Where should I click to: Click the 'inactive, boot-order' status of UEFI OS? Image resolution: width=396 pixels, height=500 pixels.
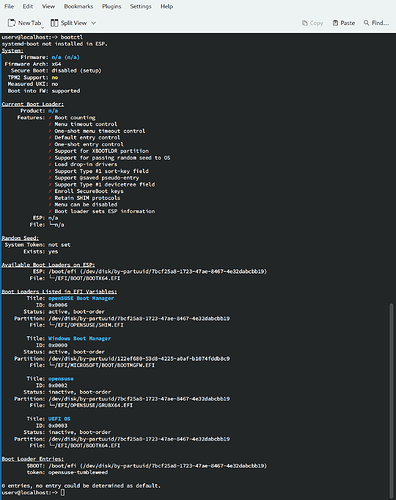click(80, 432)
